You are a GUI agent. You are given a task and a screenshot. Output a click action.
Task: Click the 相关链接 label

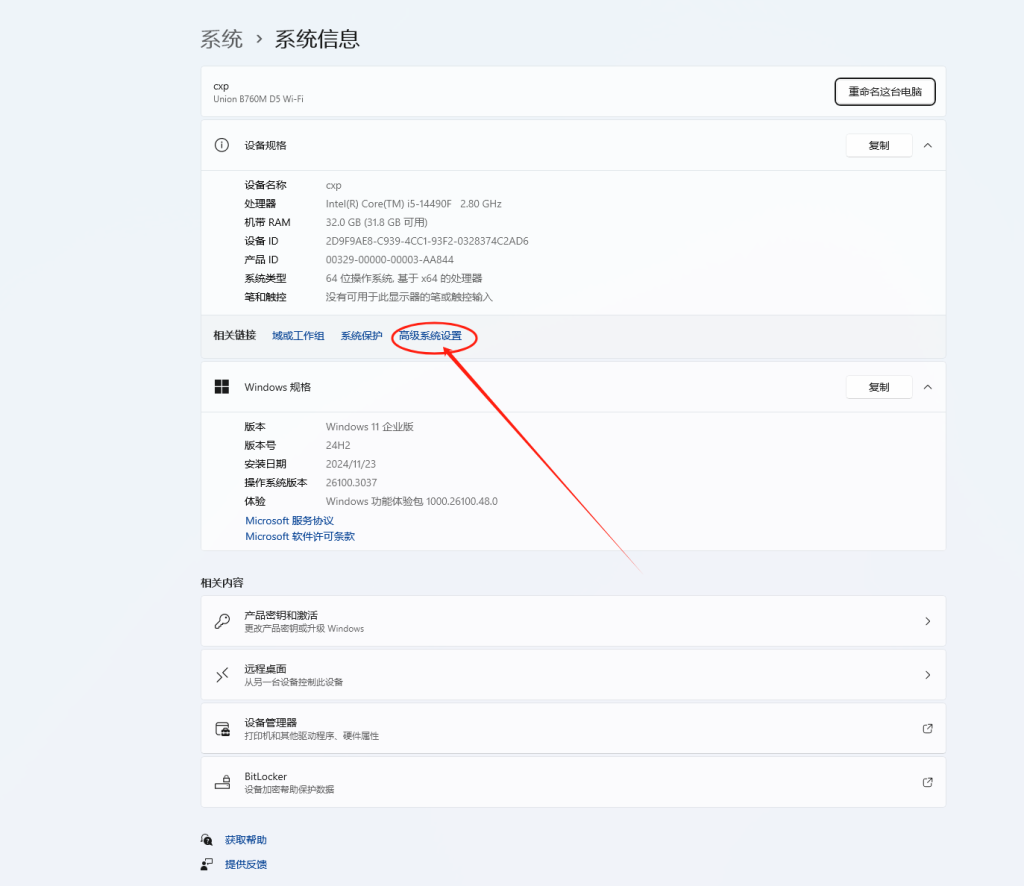[x=234, y=336]
